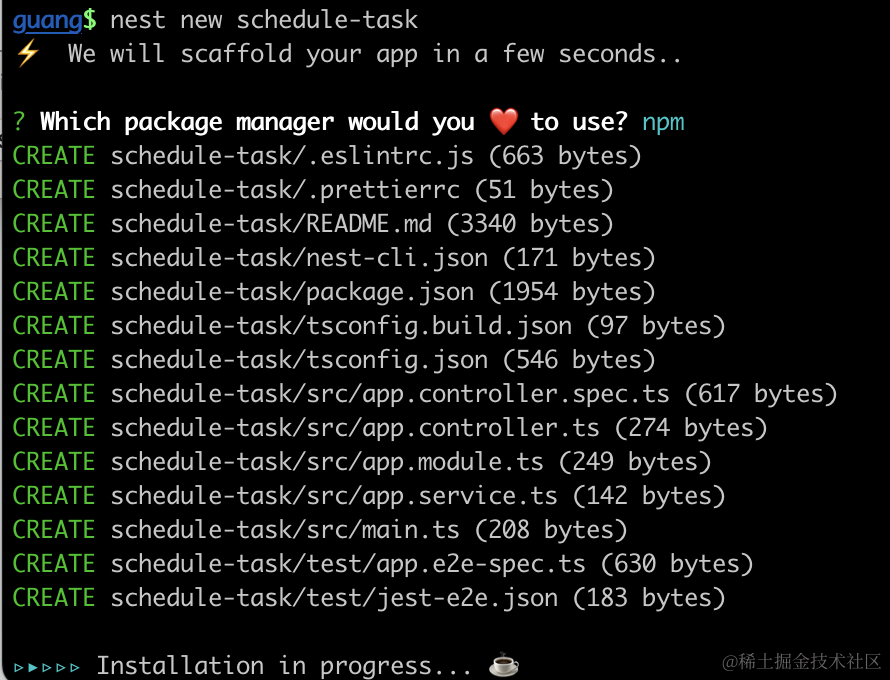The image size is (890, 680).
Task: Click the nest new schedule-task command
Action: click(264, 19)
